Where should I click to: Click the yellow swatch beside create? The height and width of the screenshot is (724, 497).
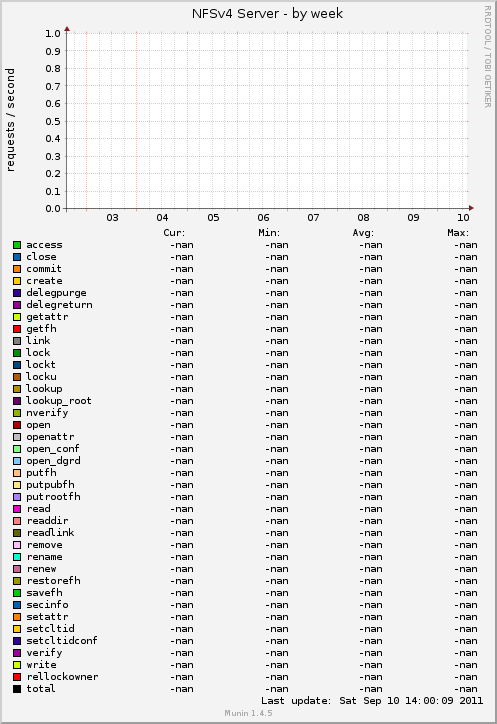tap(17, 281)
